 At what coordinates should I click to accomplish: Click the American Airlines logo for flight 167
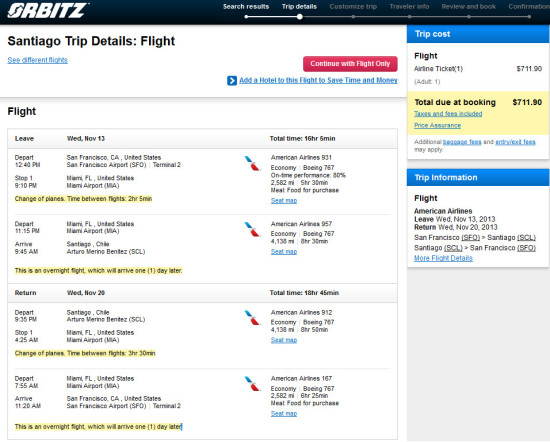(x=252, y=384)
